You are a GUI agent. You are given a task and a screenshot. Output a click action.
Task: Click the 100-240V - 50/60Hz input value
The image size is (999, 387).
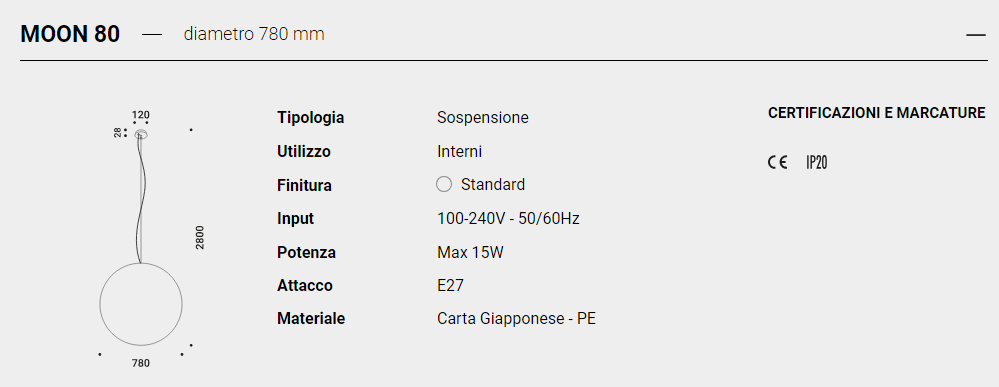pos(508,219)
